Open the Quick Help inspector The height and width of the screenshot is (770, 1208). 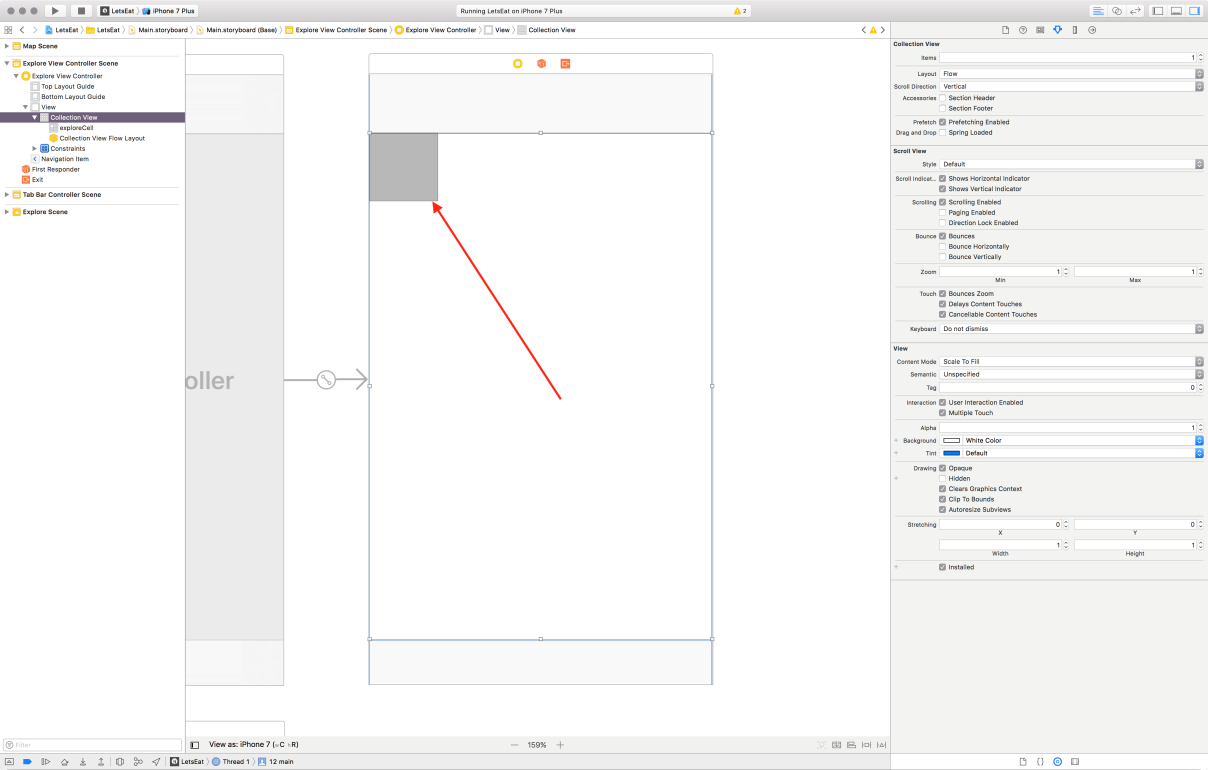[x=1023, y=30]
